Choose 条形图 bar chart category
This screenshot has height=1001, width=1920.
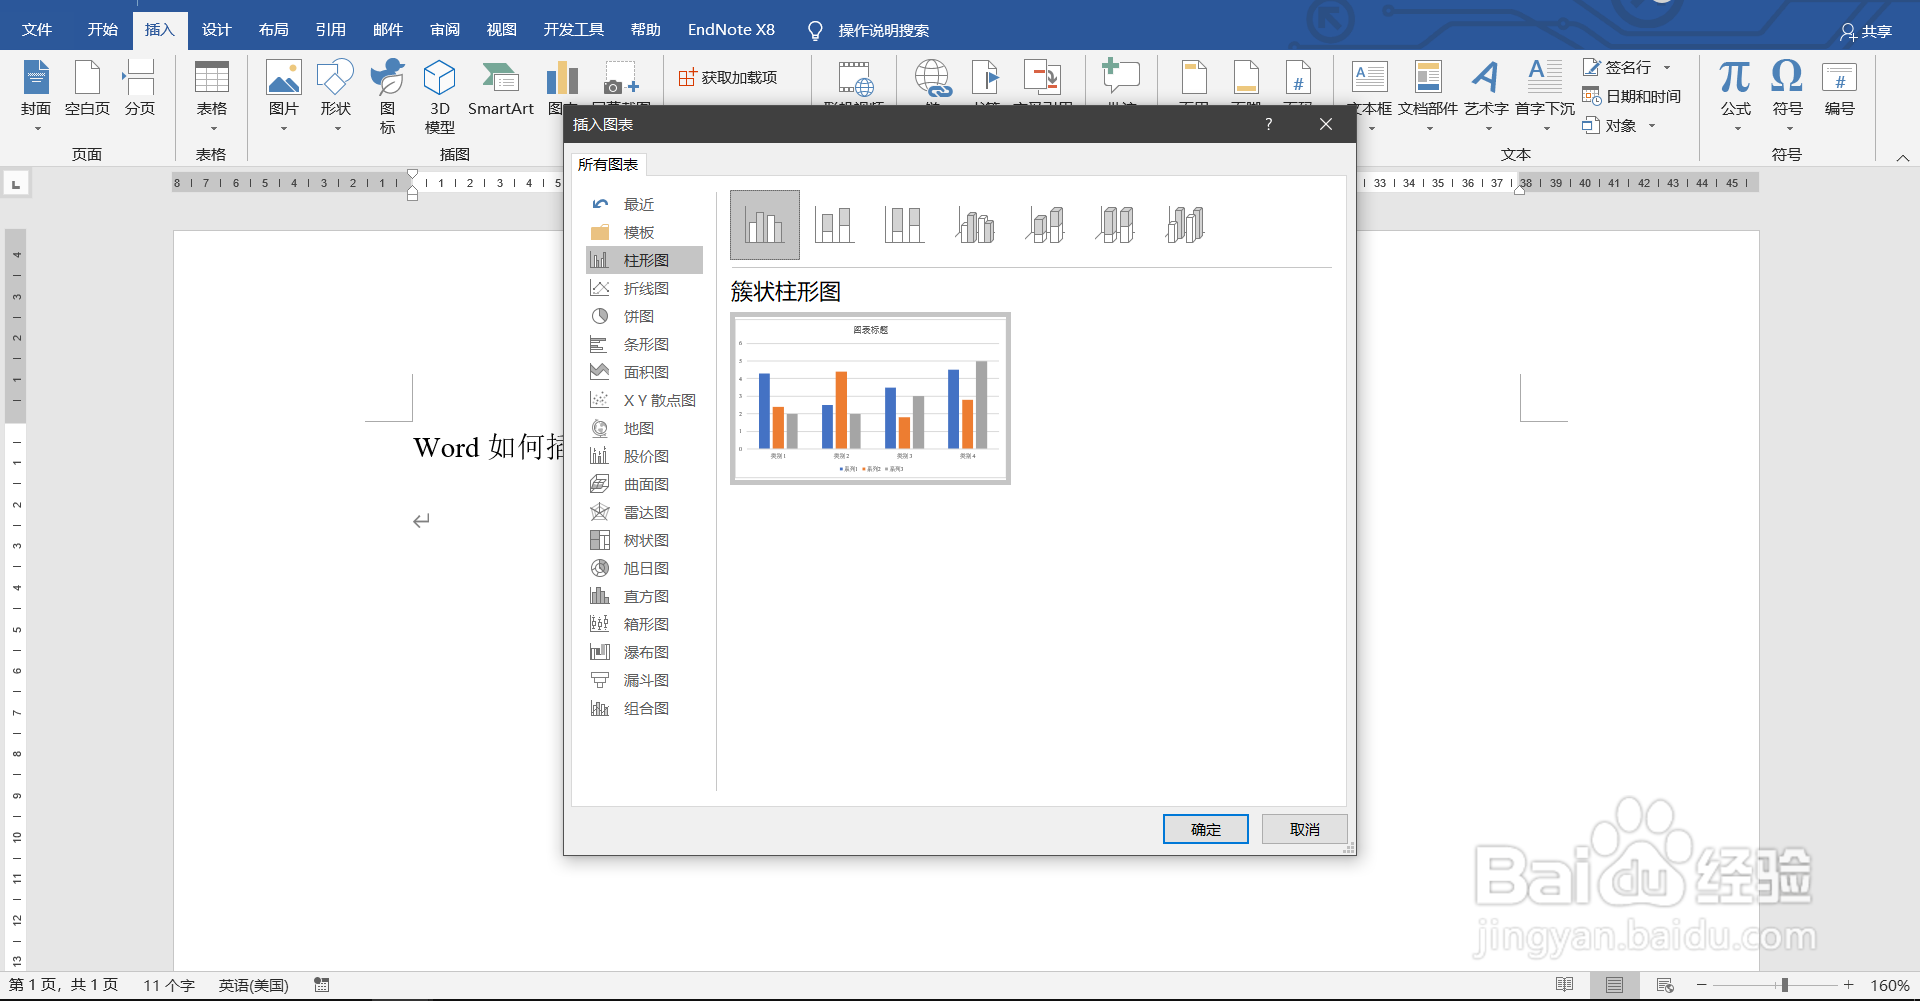pyautogui.click(x=644, y=344)
